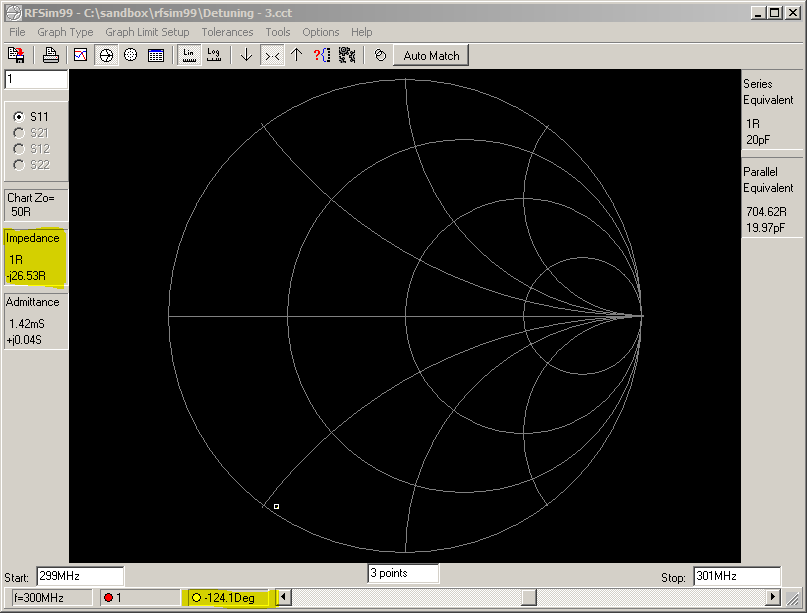Screen dimensions: 807x613
Task: Click the up arrow toolbar icon
Action: tap(296, 55)
